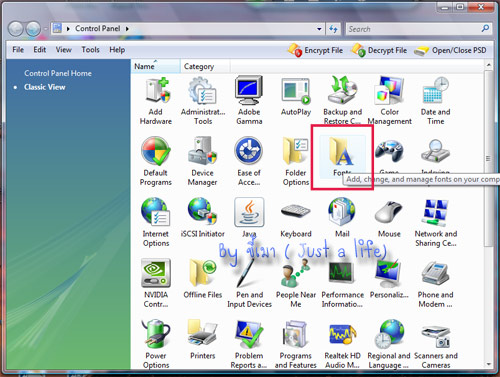Go to Control Panel Home
This screenshot has height=377, width=500.
coord(58,73)
